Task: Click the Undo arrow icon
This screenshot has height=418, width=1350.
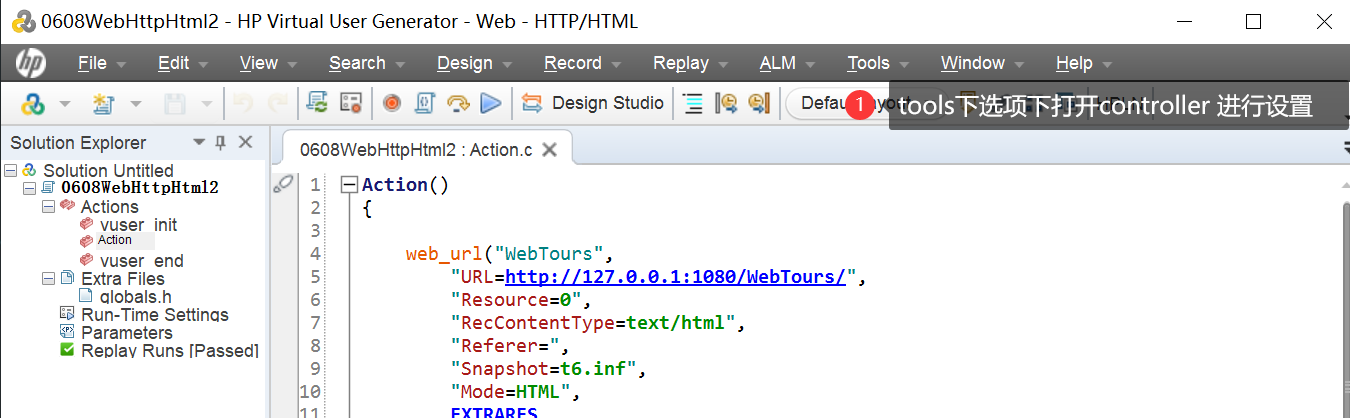Action: 242,103
